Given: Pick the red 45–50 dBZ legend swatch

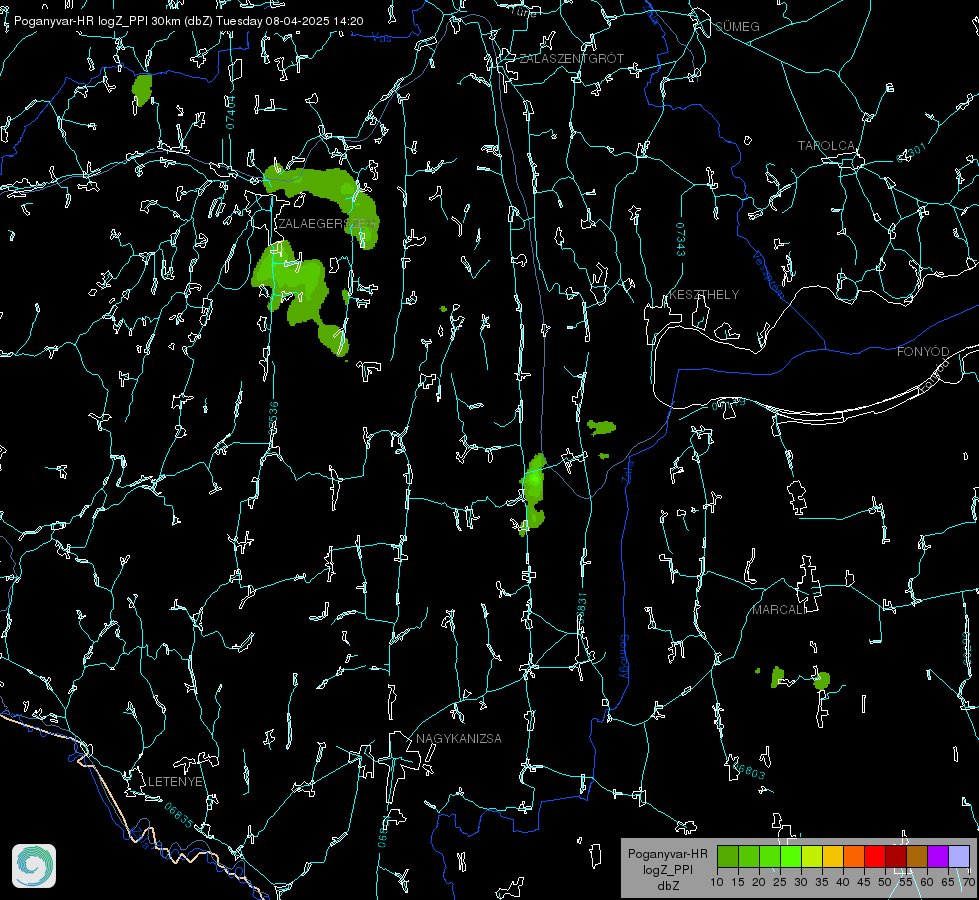Looking at the screenshot, I should 875,856.
